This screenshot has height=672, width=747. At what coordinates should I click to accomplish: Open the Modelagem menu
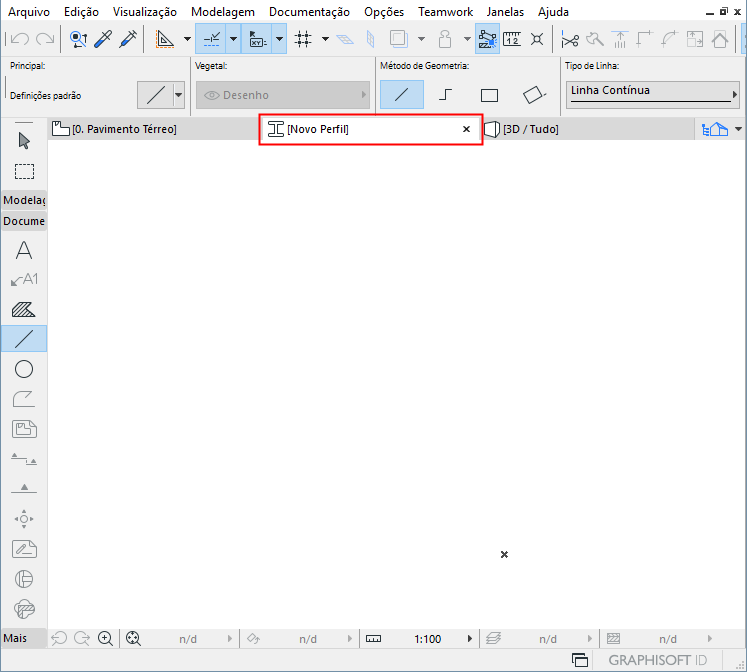pos(223,12)
